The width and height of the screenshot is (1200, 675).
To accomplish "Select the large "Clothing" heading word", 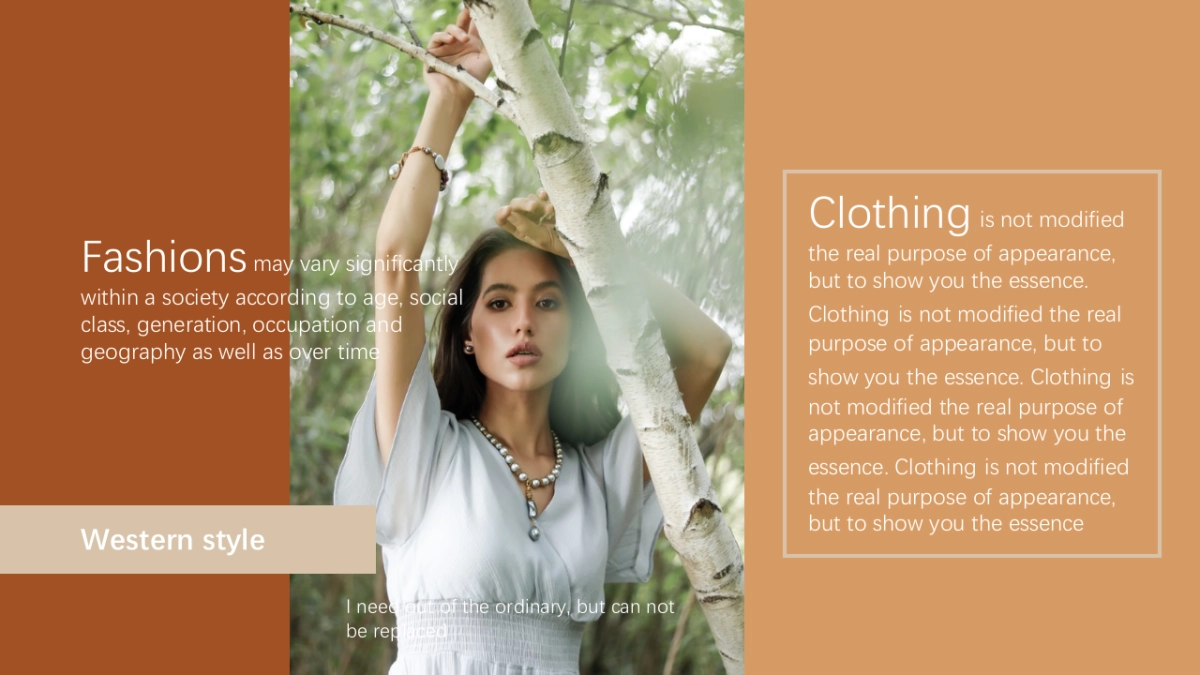I will click(x=889, y=213).
